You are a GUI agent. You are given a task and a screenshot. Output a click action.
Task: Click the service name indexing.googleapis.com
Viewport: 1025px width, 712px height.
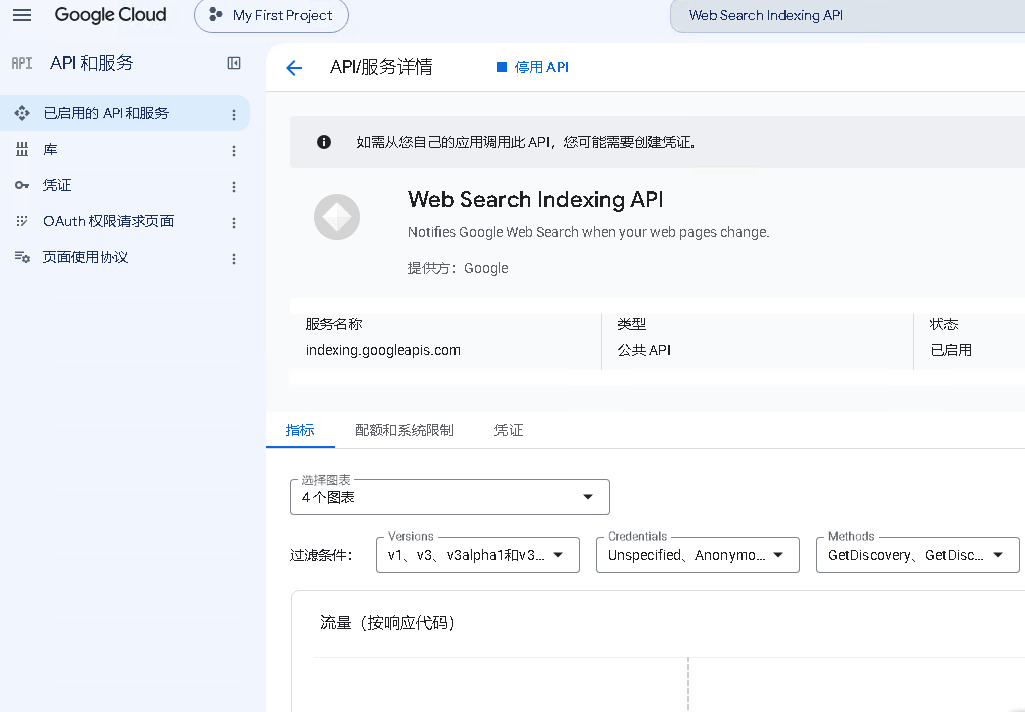[x=383, y=350]
